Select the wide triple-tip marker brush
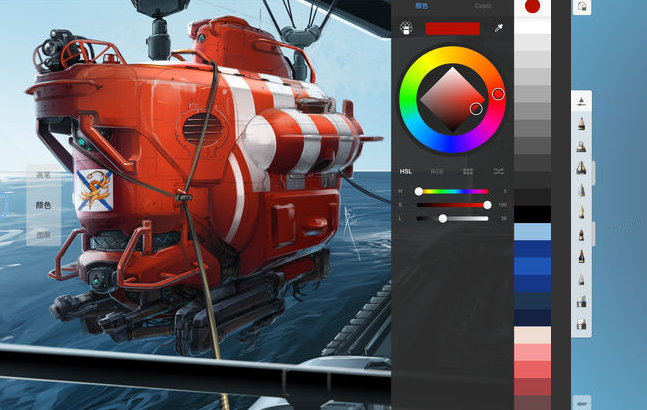The image size is (647, 410). [581, 168]
